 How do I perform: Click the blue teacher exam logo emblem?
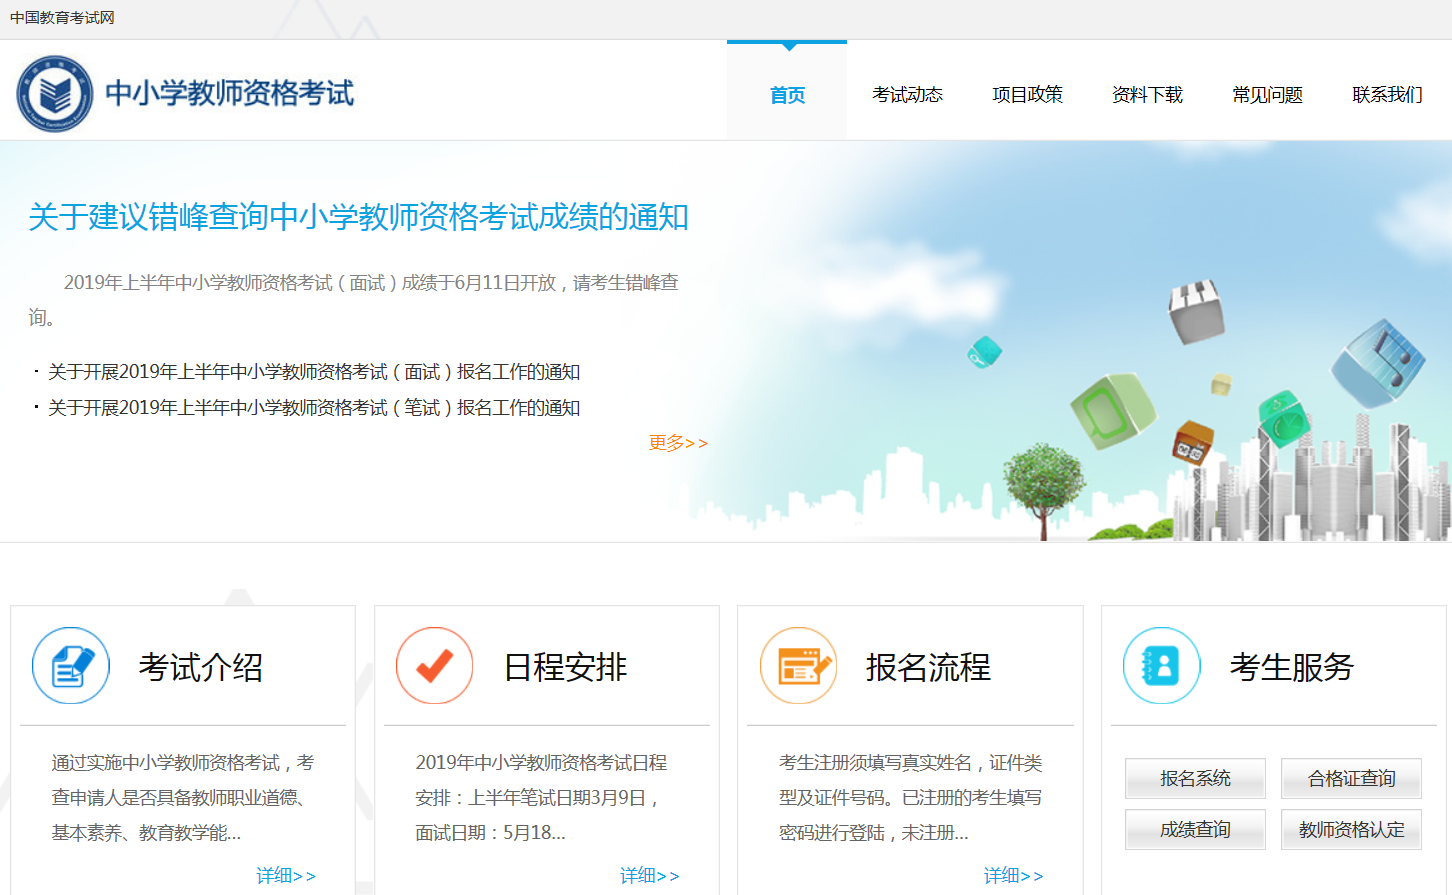pyautogui.click(x=55, y=94)
